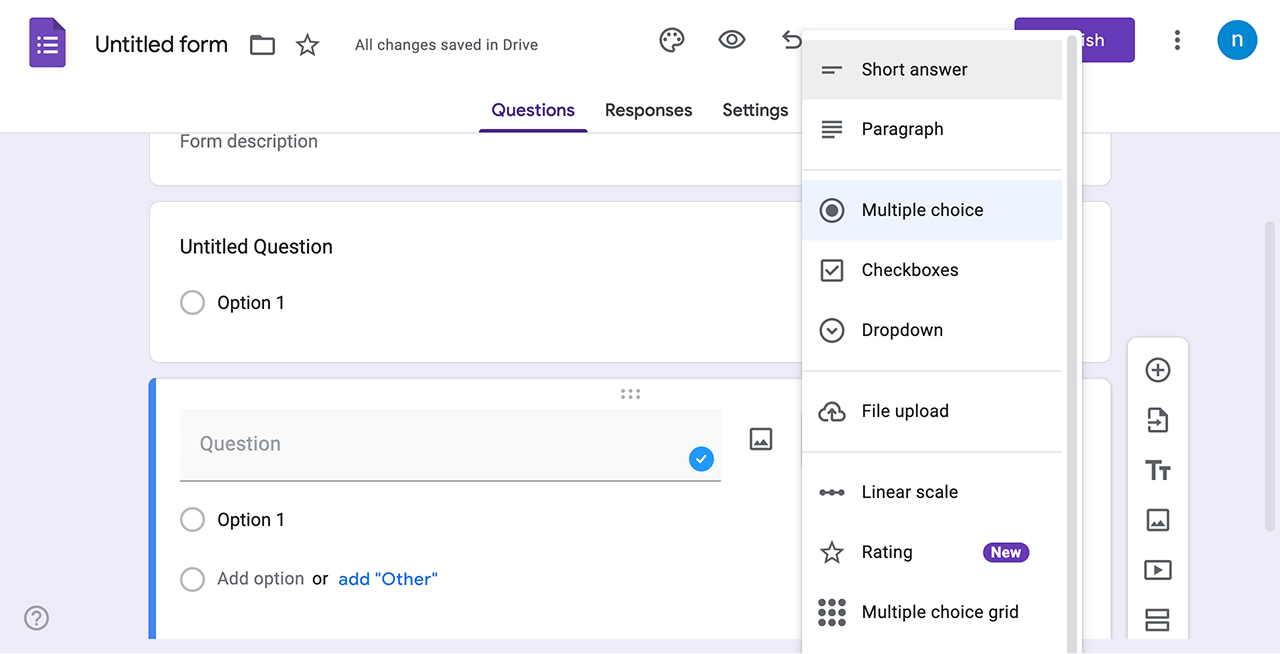The image size is (1280, 654).
Task: Add a new section
Action: (x=1158, y=620)
